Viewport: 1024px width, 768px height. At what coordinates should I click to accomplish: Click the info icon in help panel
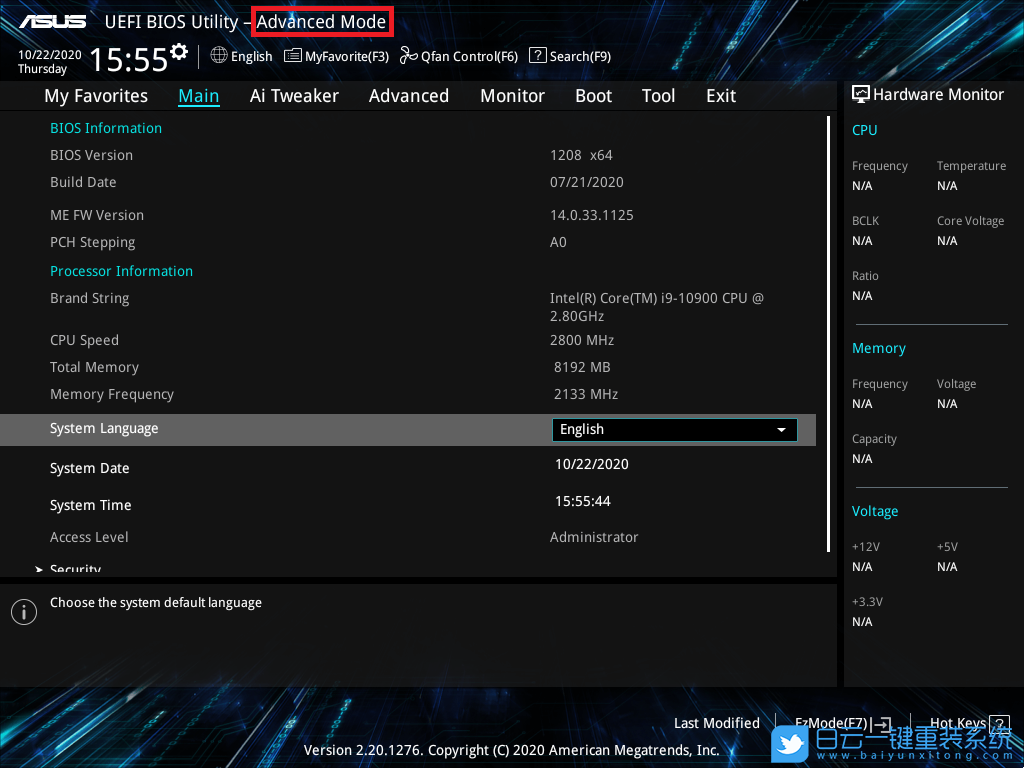coord(23,612)
